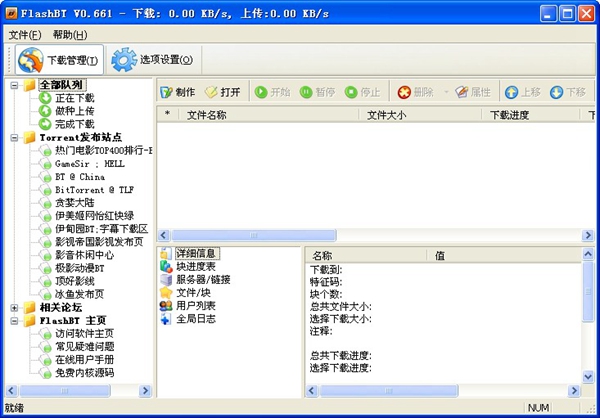Expand the 相关论坛 tree node
The width and height of the screenshot is (600, 418).
15,307
